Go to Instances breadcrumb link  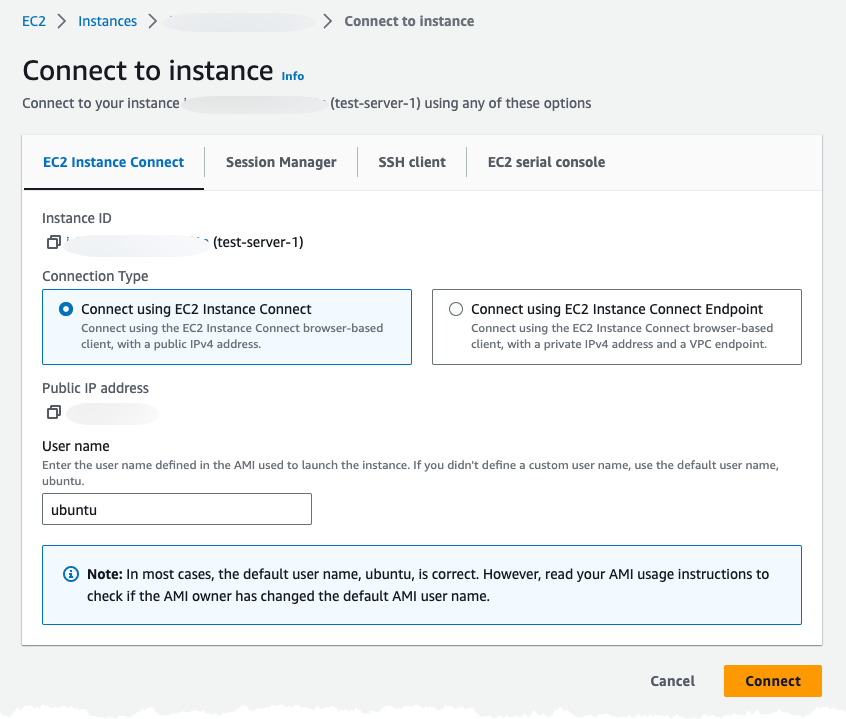[x=107, y=21]
